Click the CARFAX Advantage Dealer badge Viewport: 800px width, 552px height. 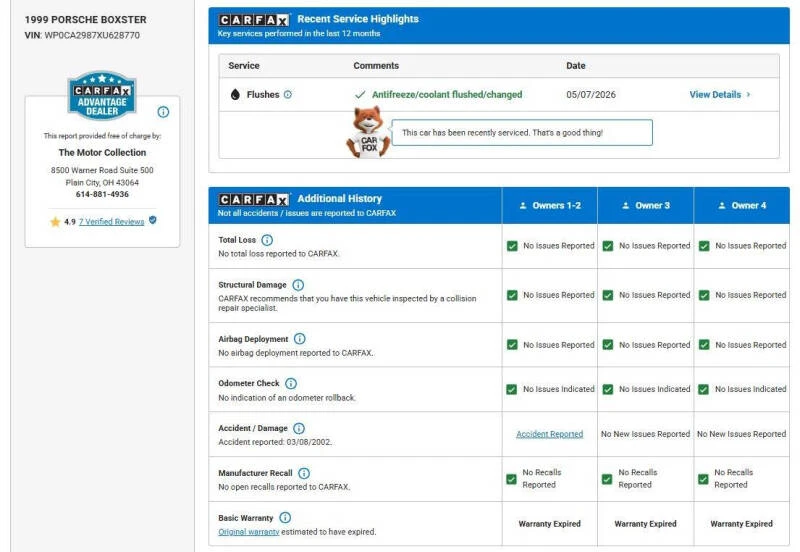(x=102, y=95)
